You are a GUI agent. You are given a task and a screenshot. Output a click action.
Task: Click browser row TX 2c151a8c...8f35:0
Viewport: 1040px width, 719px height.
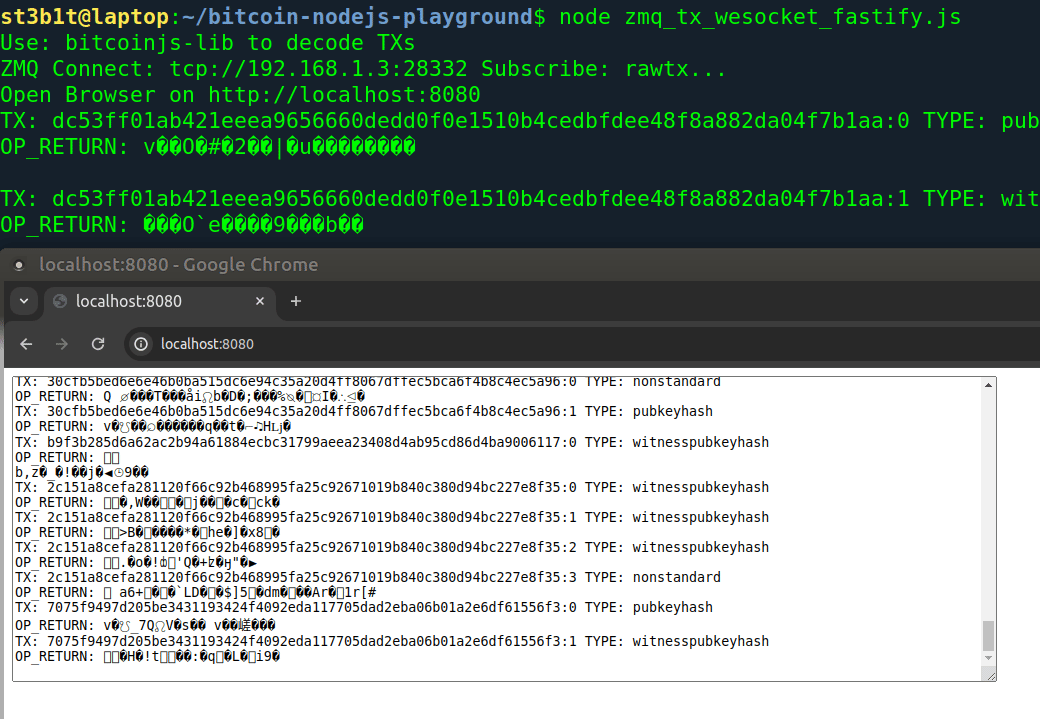[x=392, y=488]
